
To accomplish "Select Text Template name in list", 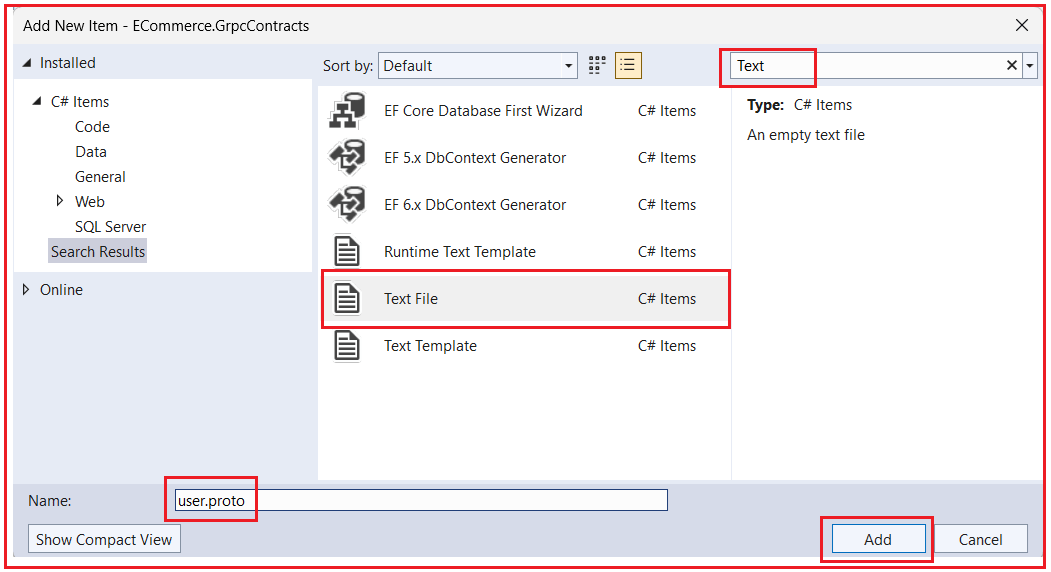I will [x=430, y=345].
